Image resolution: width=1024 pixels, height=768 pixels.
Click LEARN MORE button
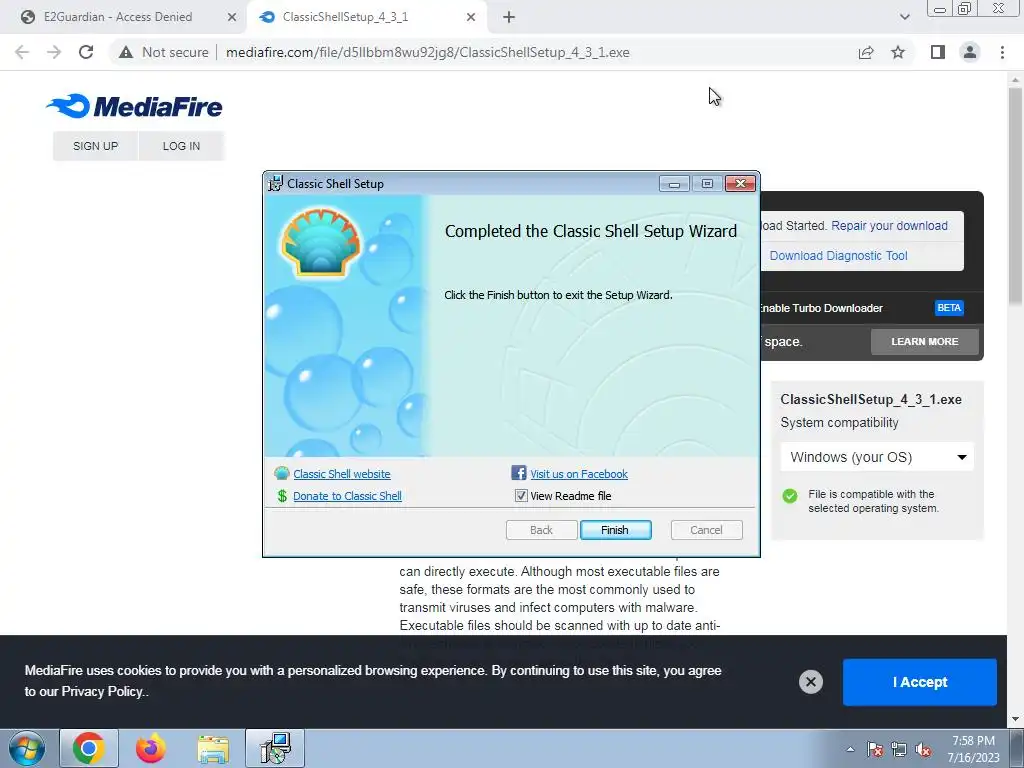pyautogui.click(x=925, y=342)
